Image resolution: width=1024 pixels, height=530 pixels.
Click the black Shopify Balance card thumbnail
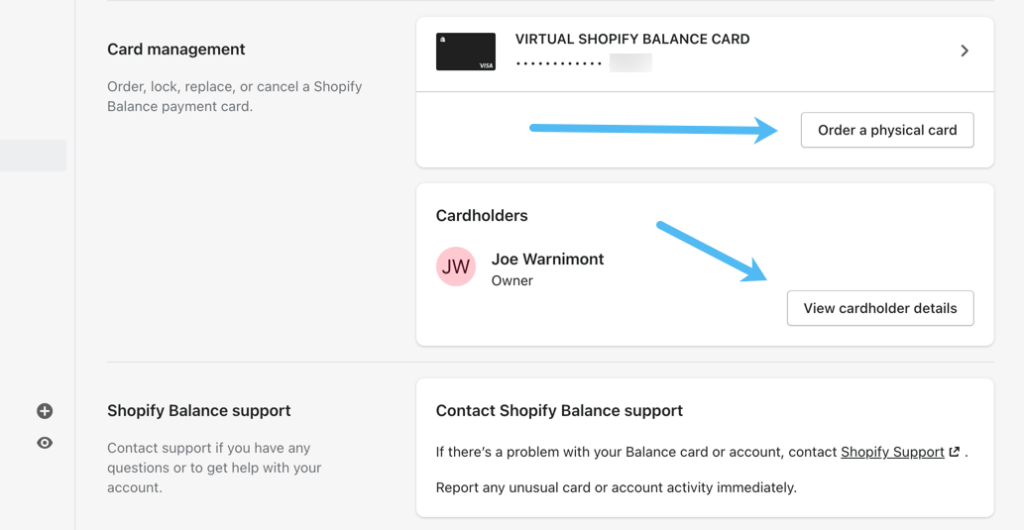pos(466,52)
